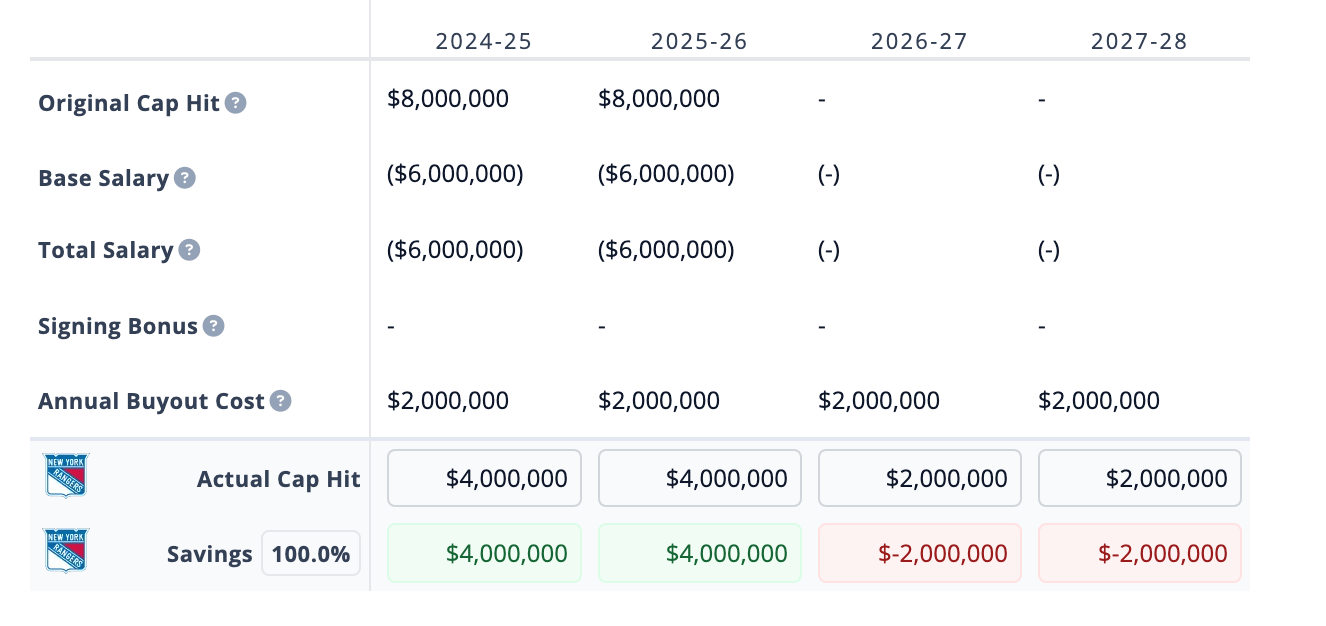Click green 2024-25 savings $4,000,000 cell
Screen dimensions: 1326x626
coord(484,553)
